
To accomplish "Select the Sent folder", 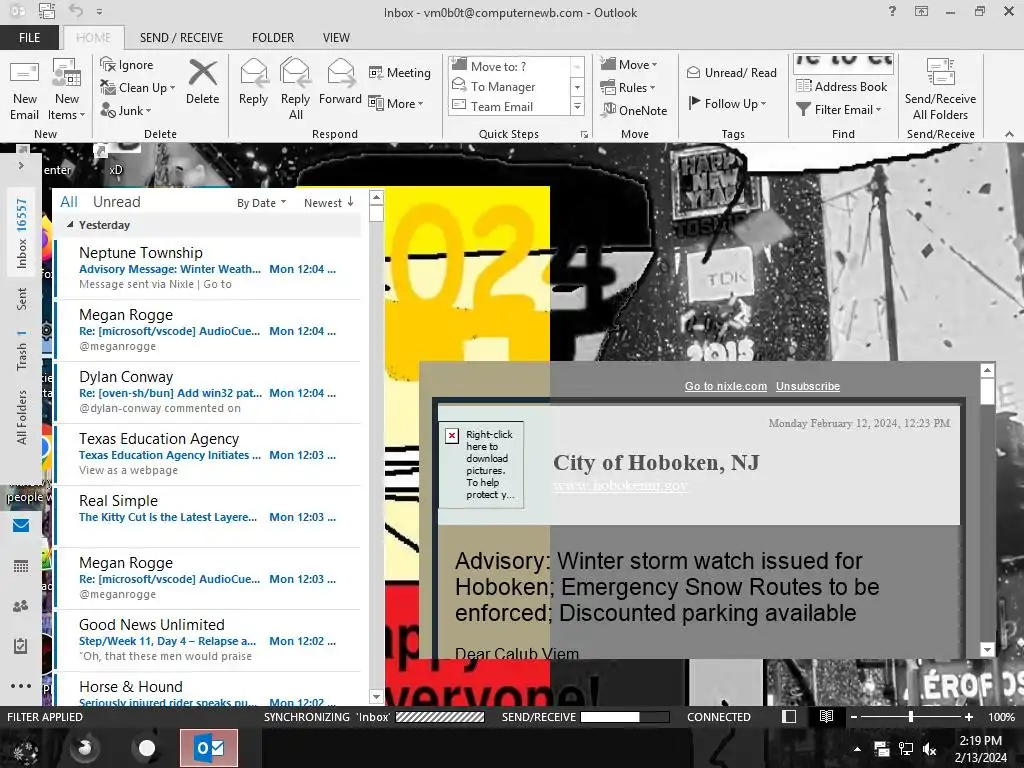I will point(22,298).
